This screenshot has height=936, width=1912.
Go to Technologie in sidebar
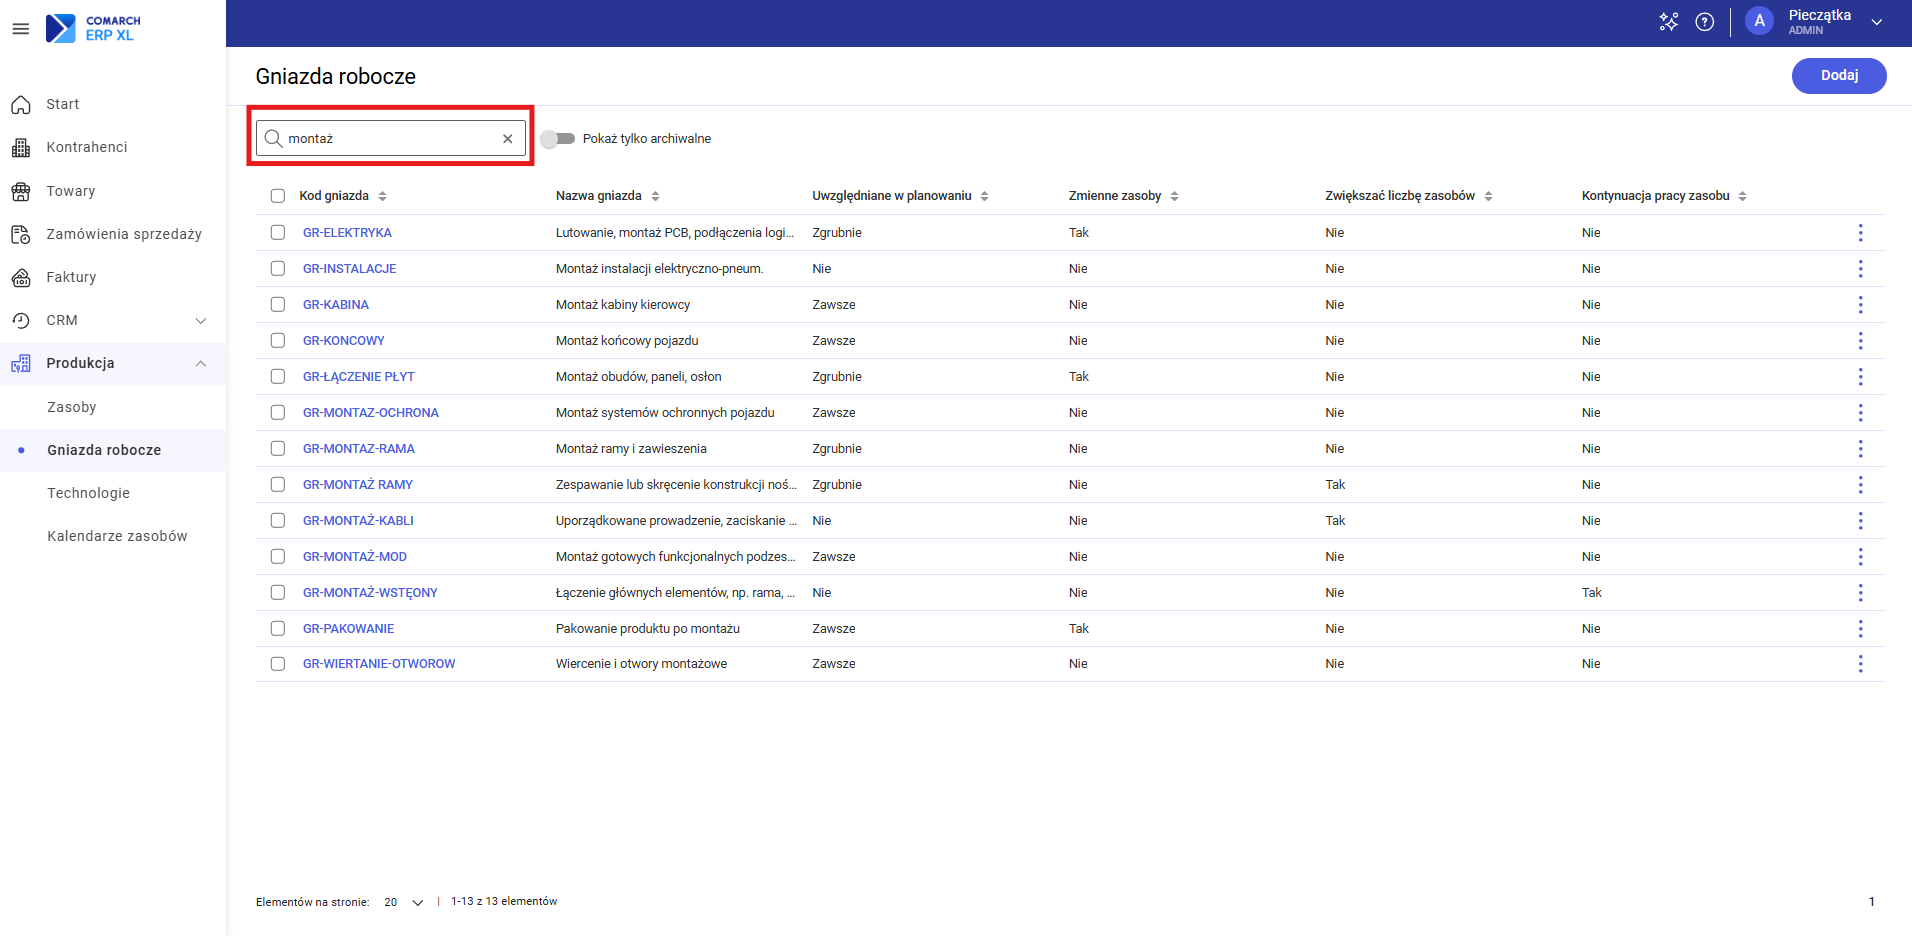88,493
